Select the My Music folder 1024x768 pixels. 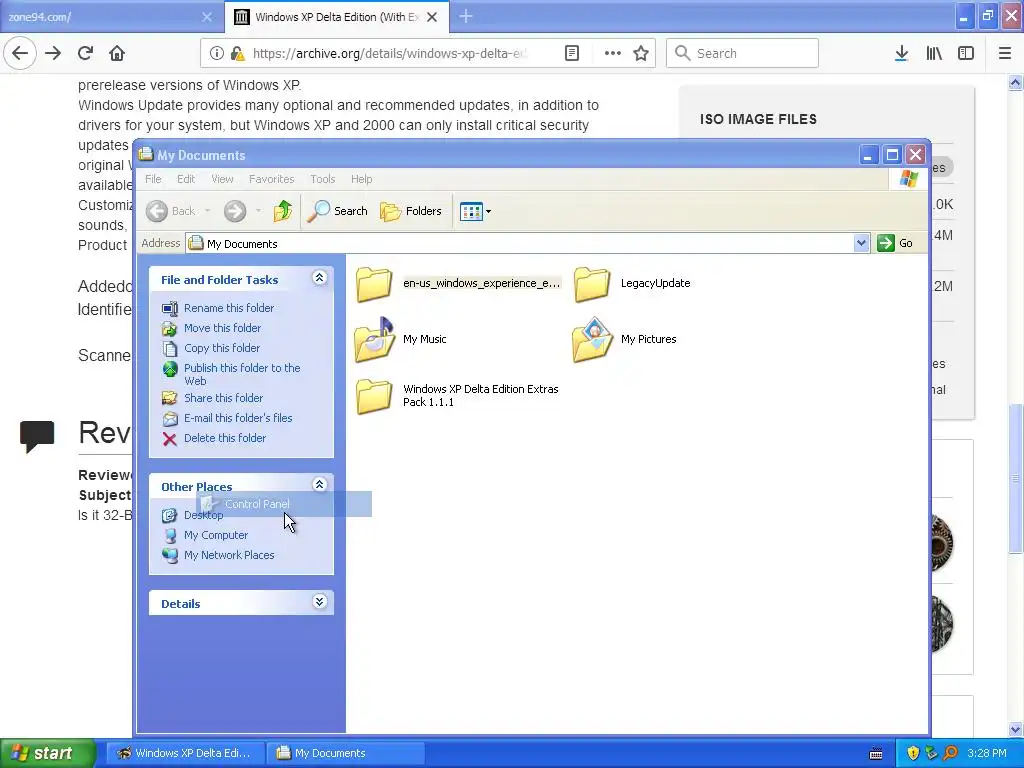(400, 339)
